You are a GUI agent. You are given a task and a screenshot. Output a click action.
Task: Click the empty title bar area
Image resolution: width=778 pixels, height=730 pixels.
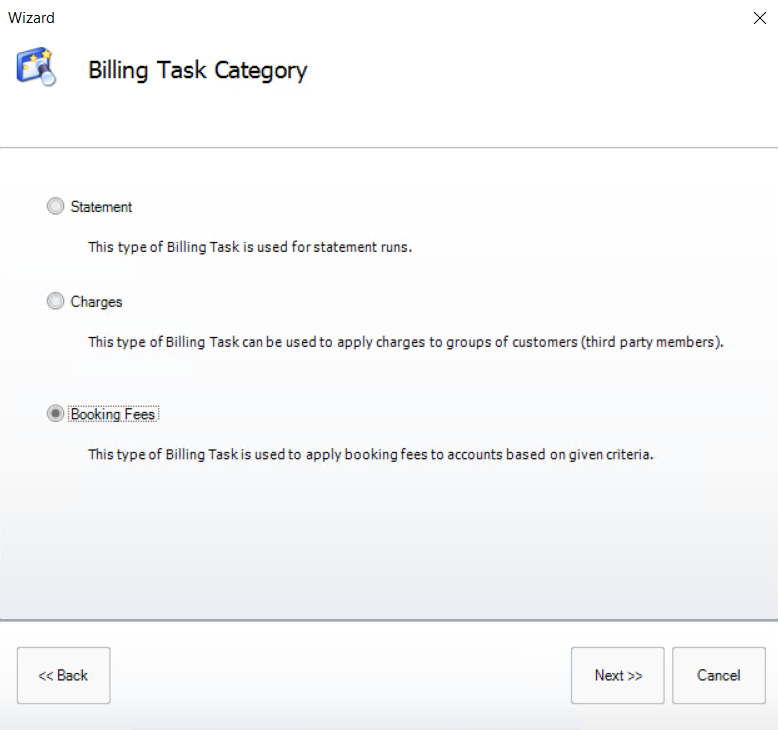tap(400, 18)
